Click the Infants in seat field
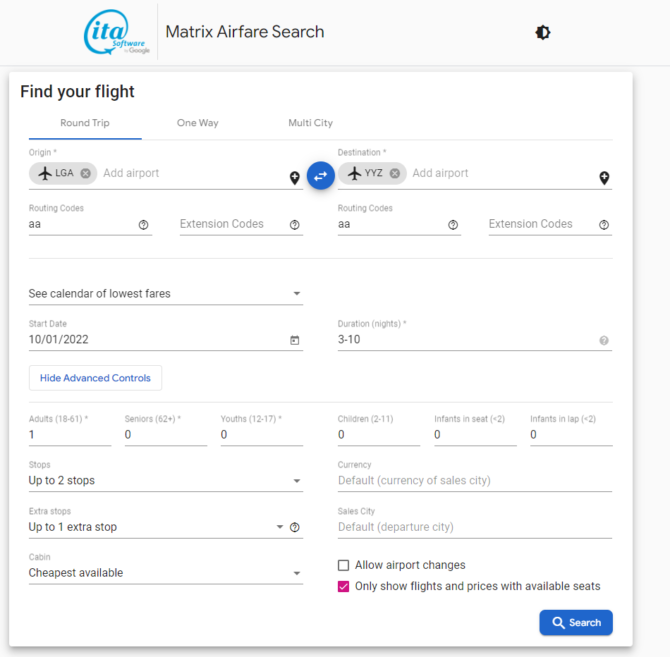The width and height of the screenshot is (670, 657). [475, 435]
